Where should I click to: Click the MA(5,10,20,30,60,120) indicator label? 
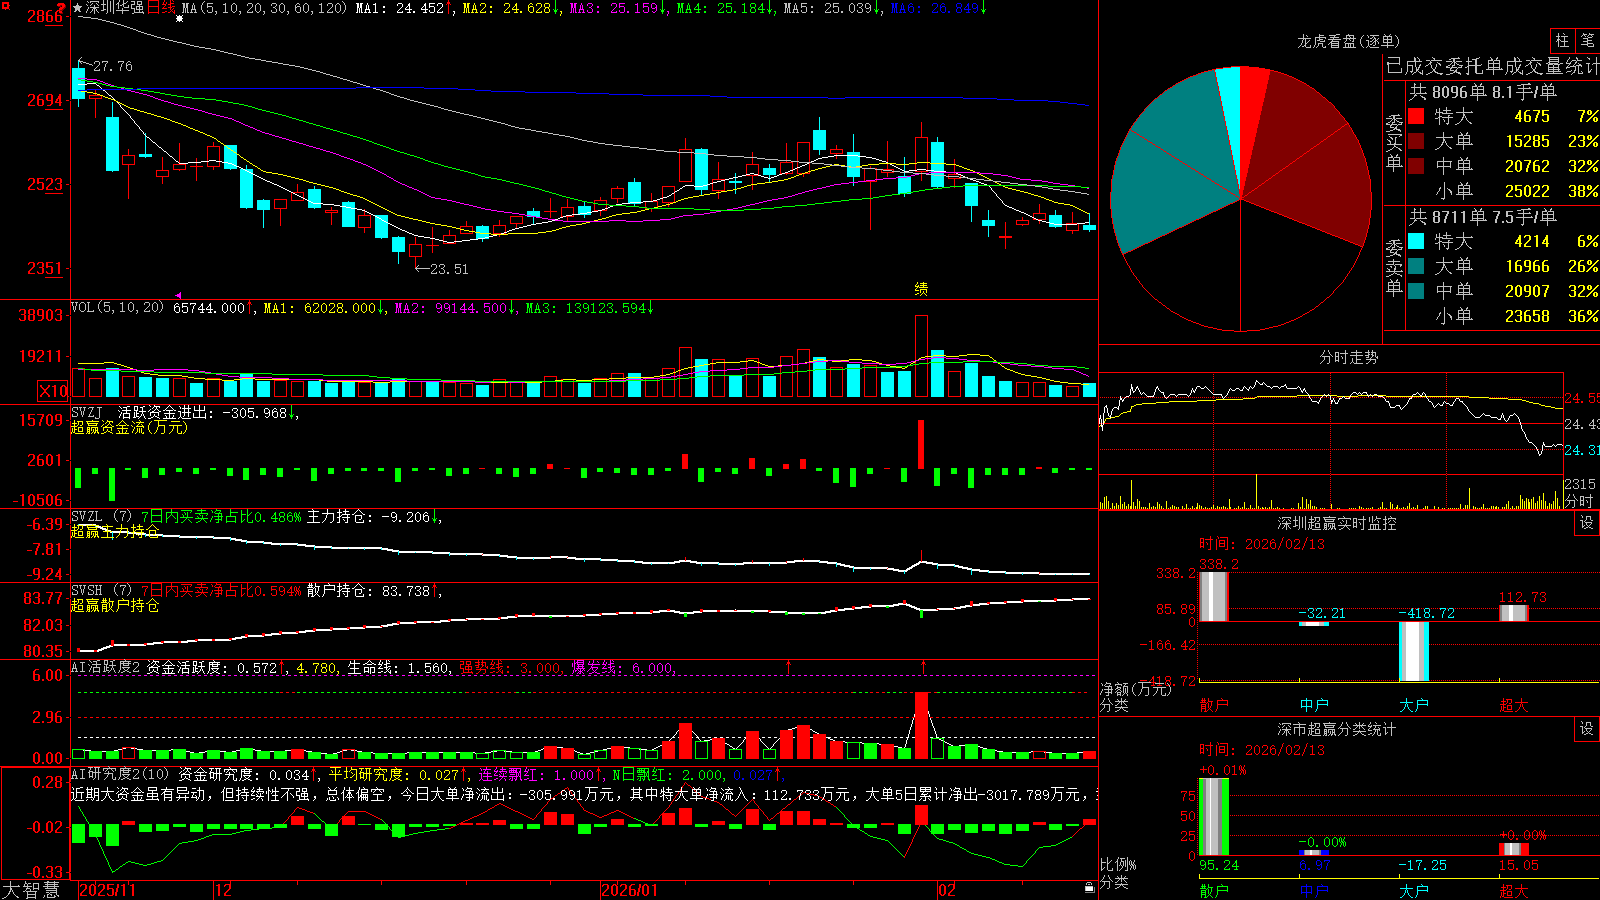pos(265,8)
